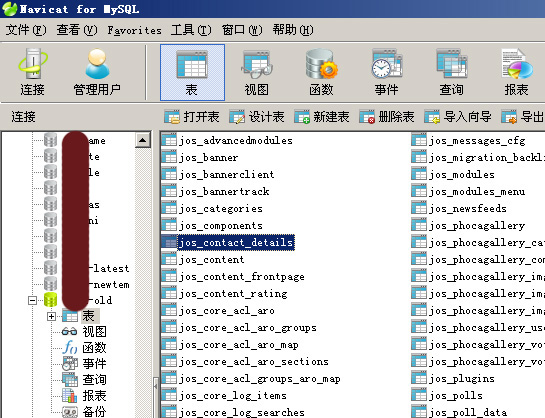Select 函数 node in the connection tree
This screenshot has width=545, height=418.
pyautogui.click(x=84, y=348)
